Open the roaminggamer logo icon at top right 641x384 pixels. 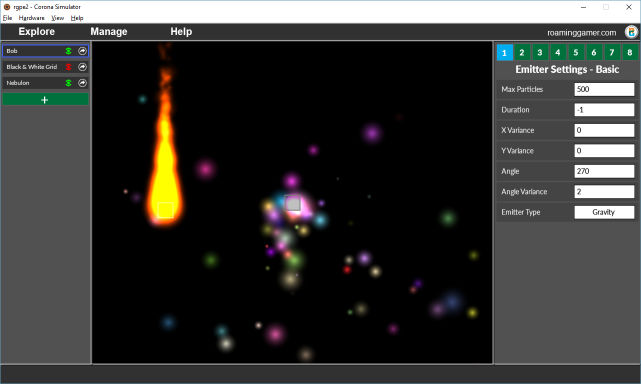click(631, 32)
